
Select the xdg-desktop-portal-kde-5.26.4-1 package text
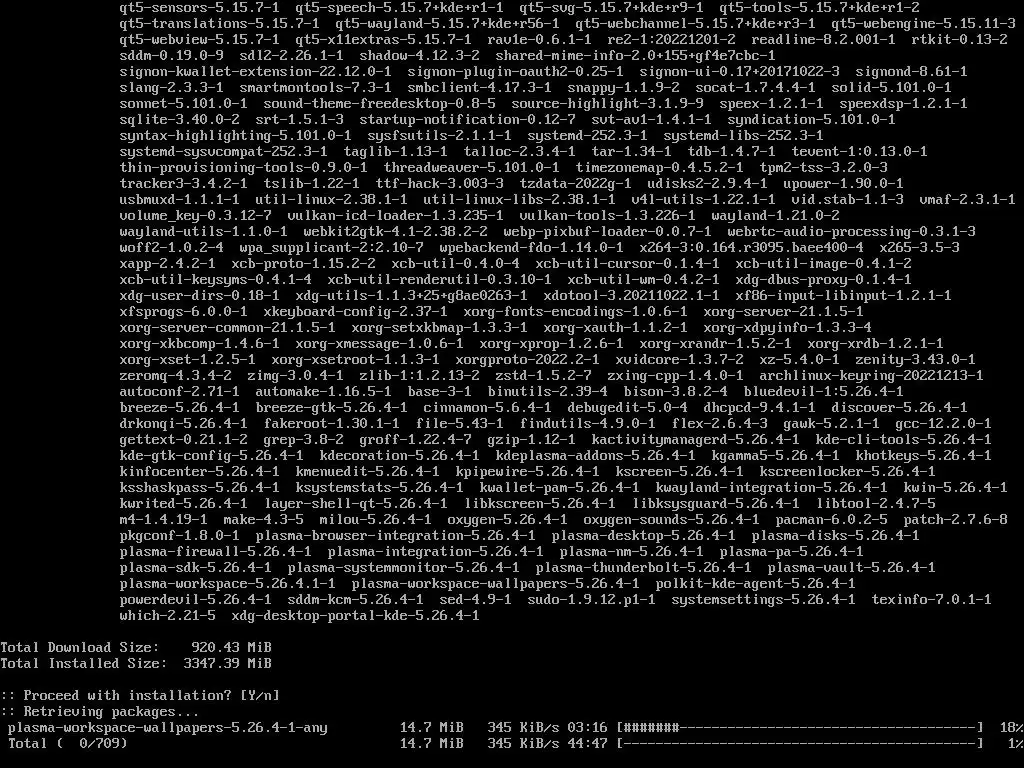(355, 616)
